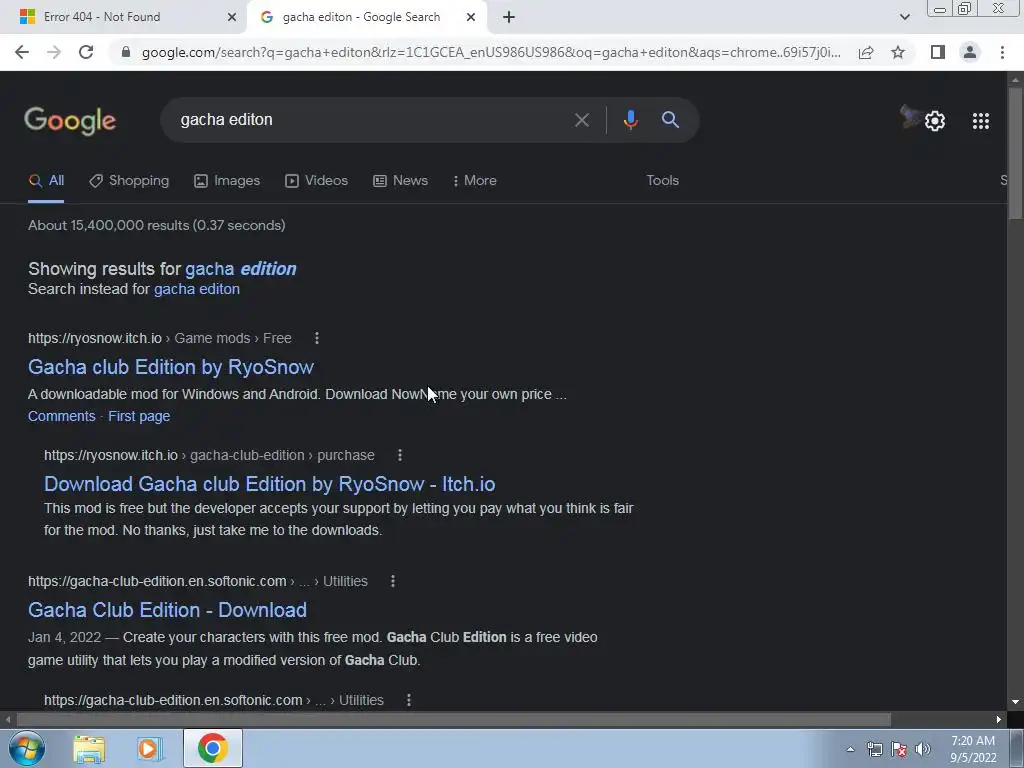Click the horizontal scrollbar thumb

click(454, 720)
